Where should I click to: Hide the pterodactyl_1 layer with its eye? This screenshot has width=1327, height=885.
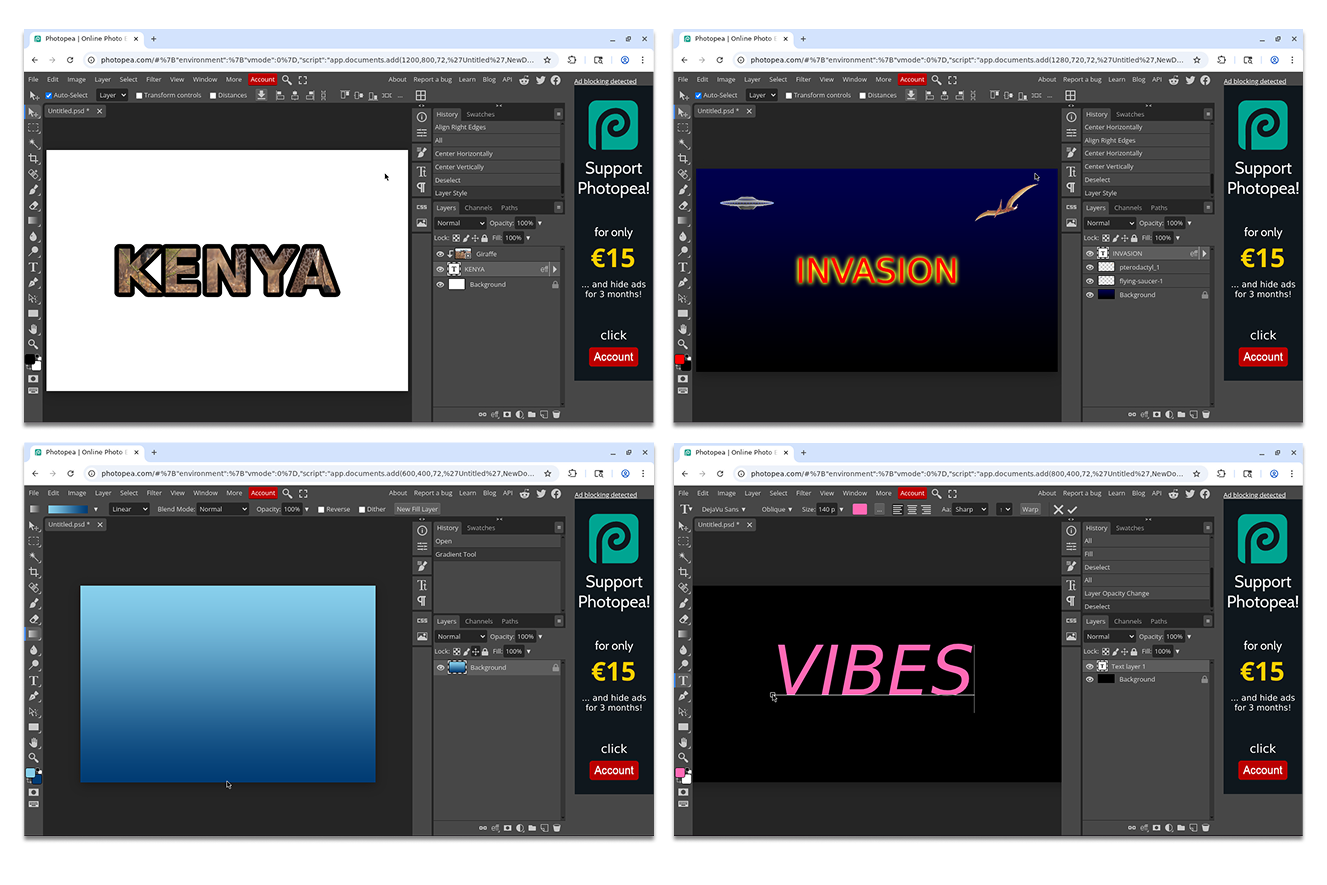1090,267
